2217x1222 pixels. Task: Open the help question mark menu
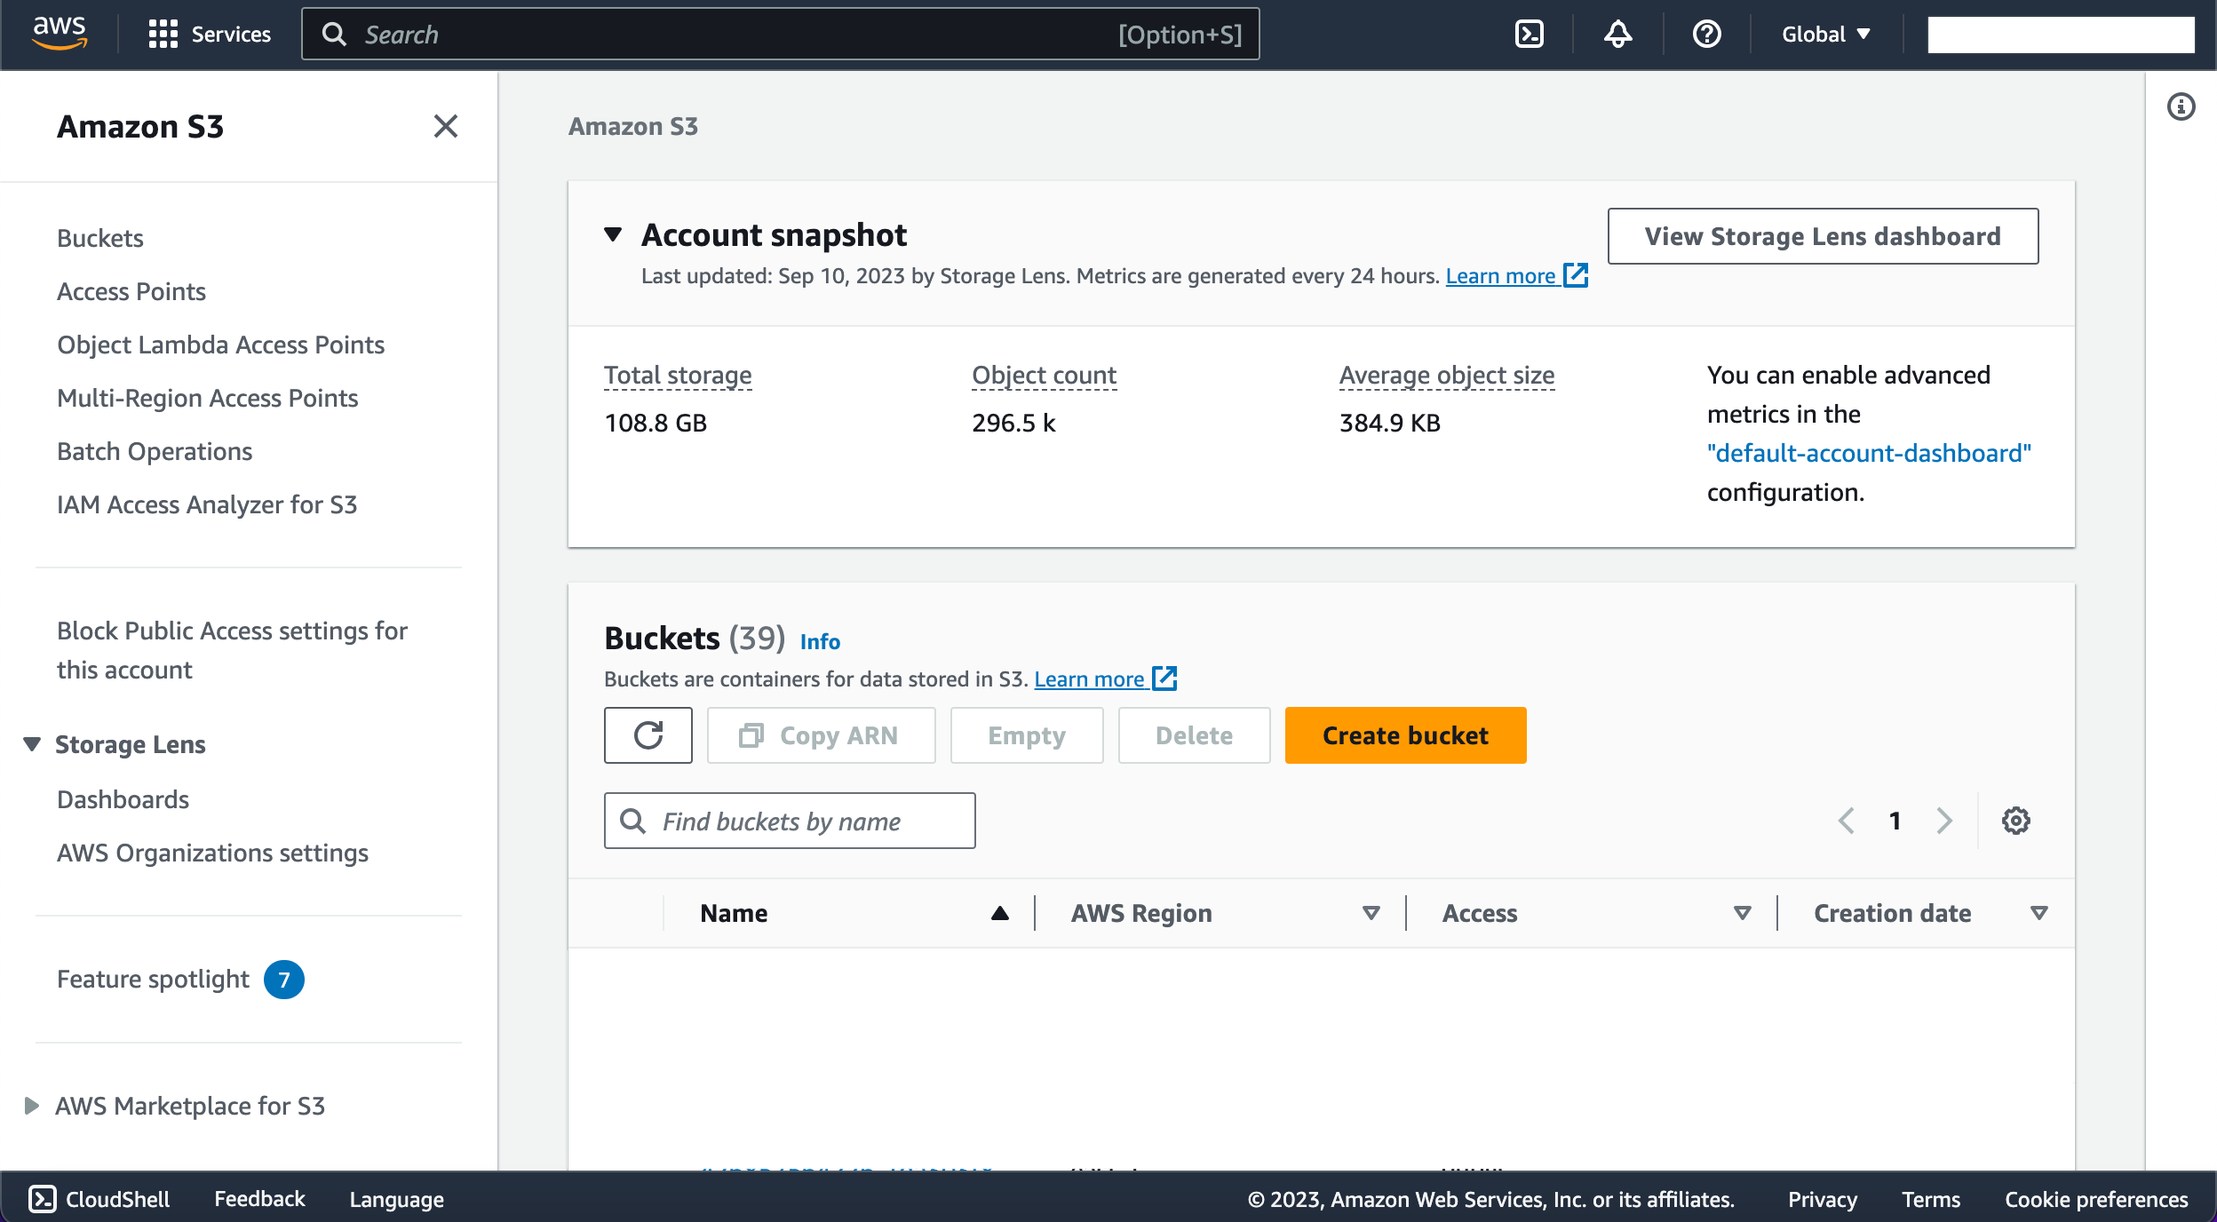(1706, 34)
